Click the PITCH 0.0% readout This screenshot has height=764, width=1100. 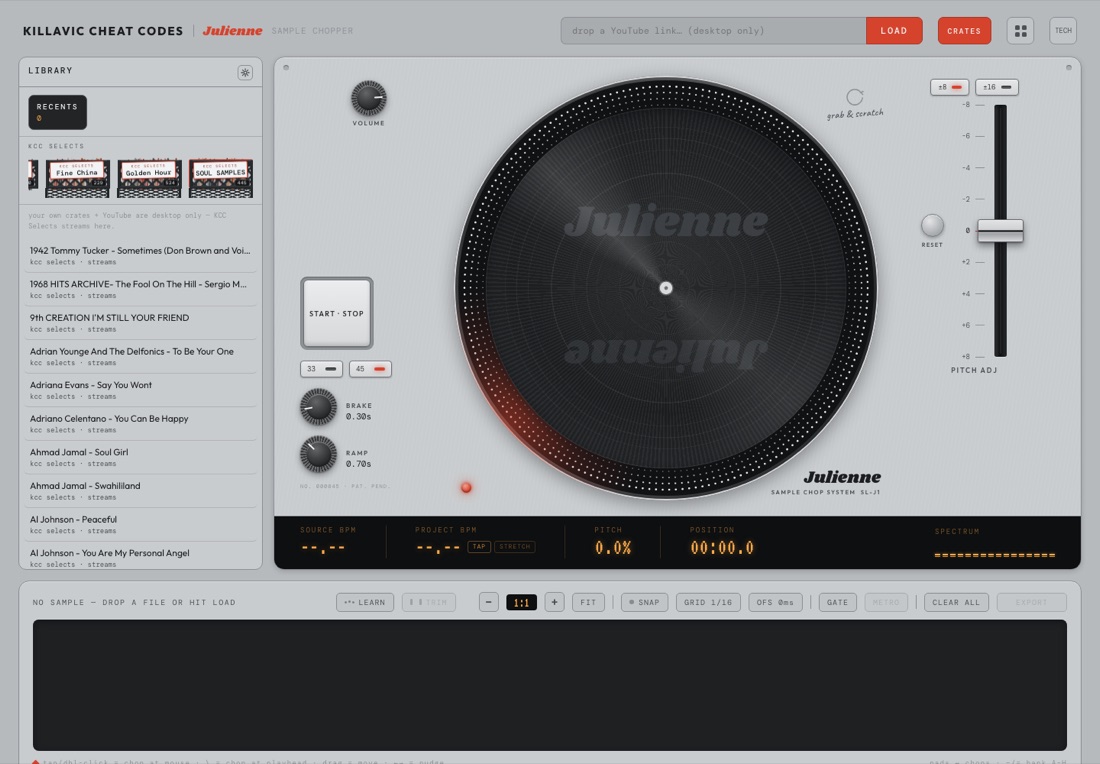[612, 548]
